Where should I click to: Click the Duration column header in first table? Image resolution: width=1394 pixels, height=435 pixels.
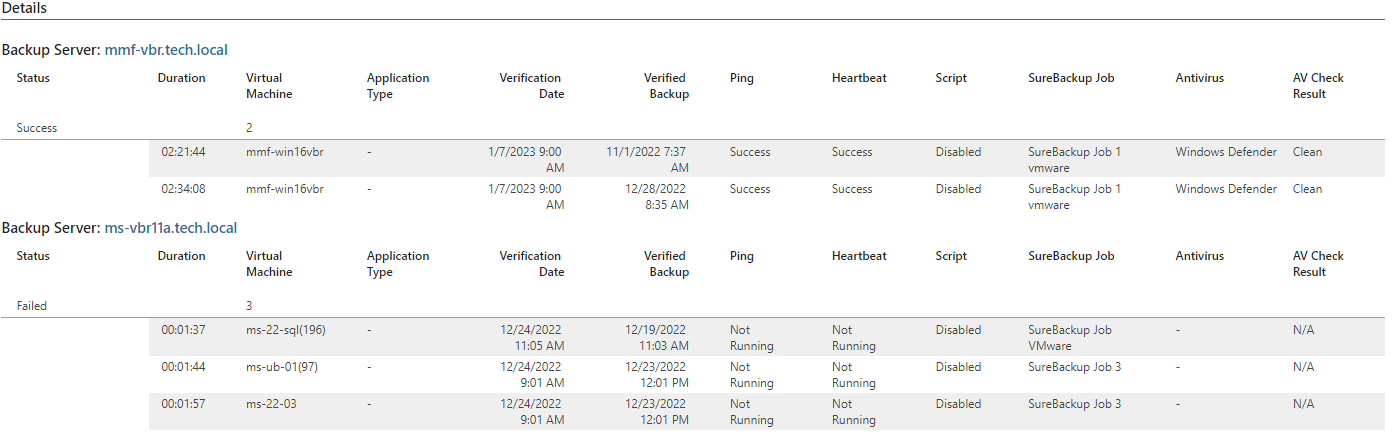[x=181, y=78]
